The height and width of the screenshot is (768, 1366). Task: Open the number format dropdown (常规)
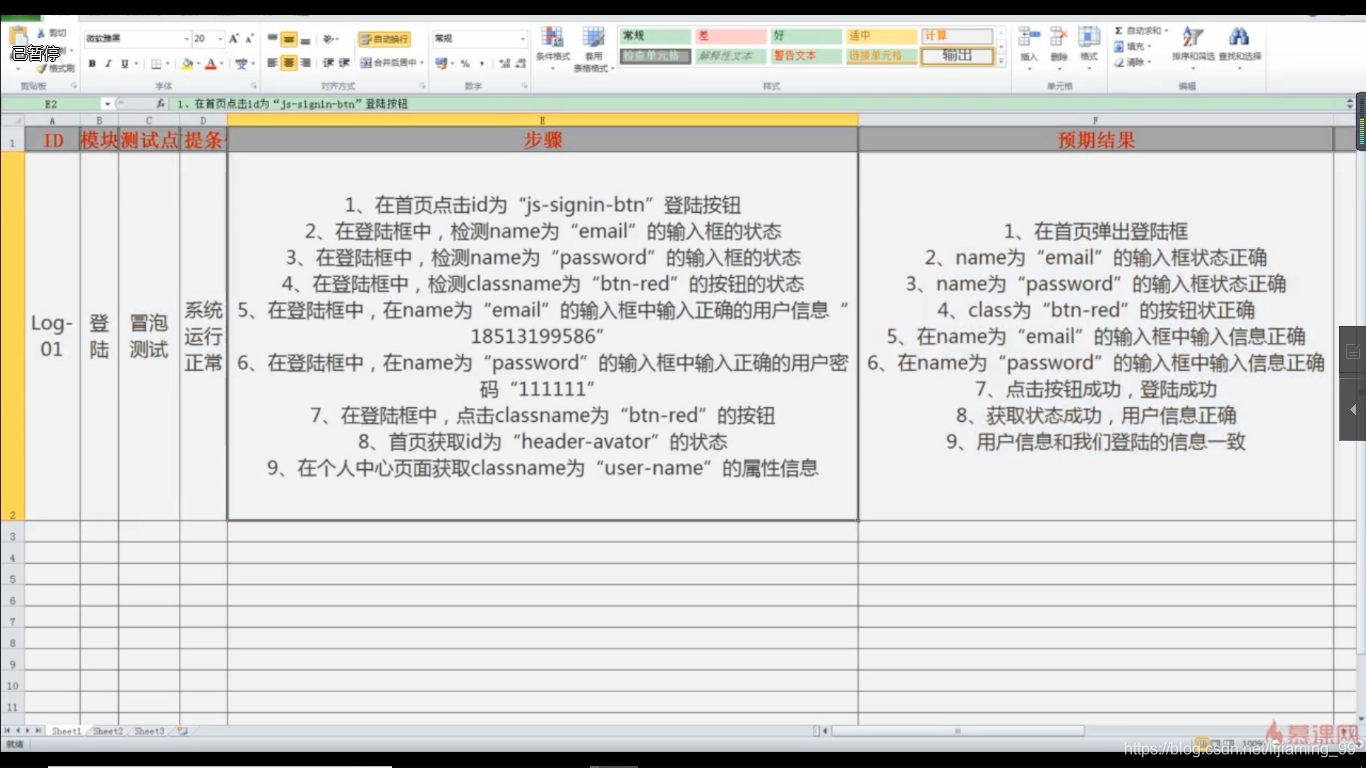(x=522, y=39)
